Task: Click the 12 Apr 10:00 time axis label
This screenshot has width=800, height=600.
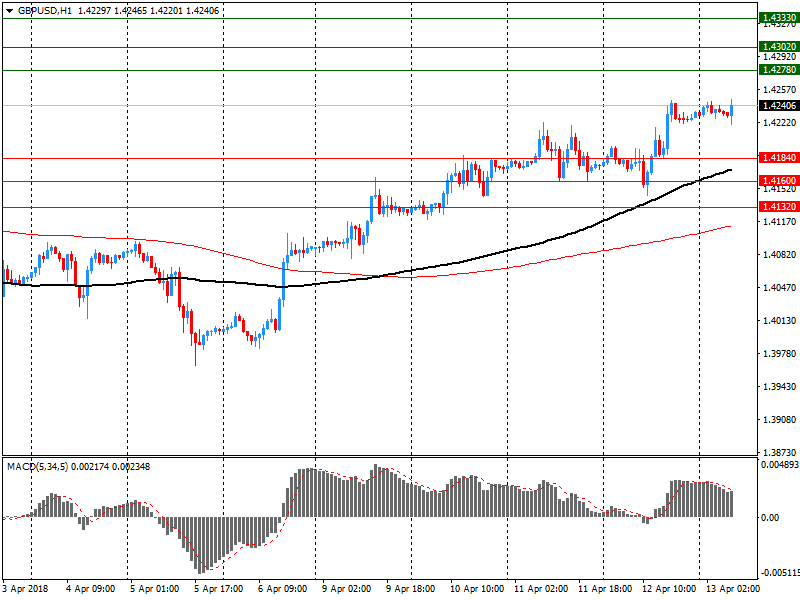Action: tap(669, 588)
